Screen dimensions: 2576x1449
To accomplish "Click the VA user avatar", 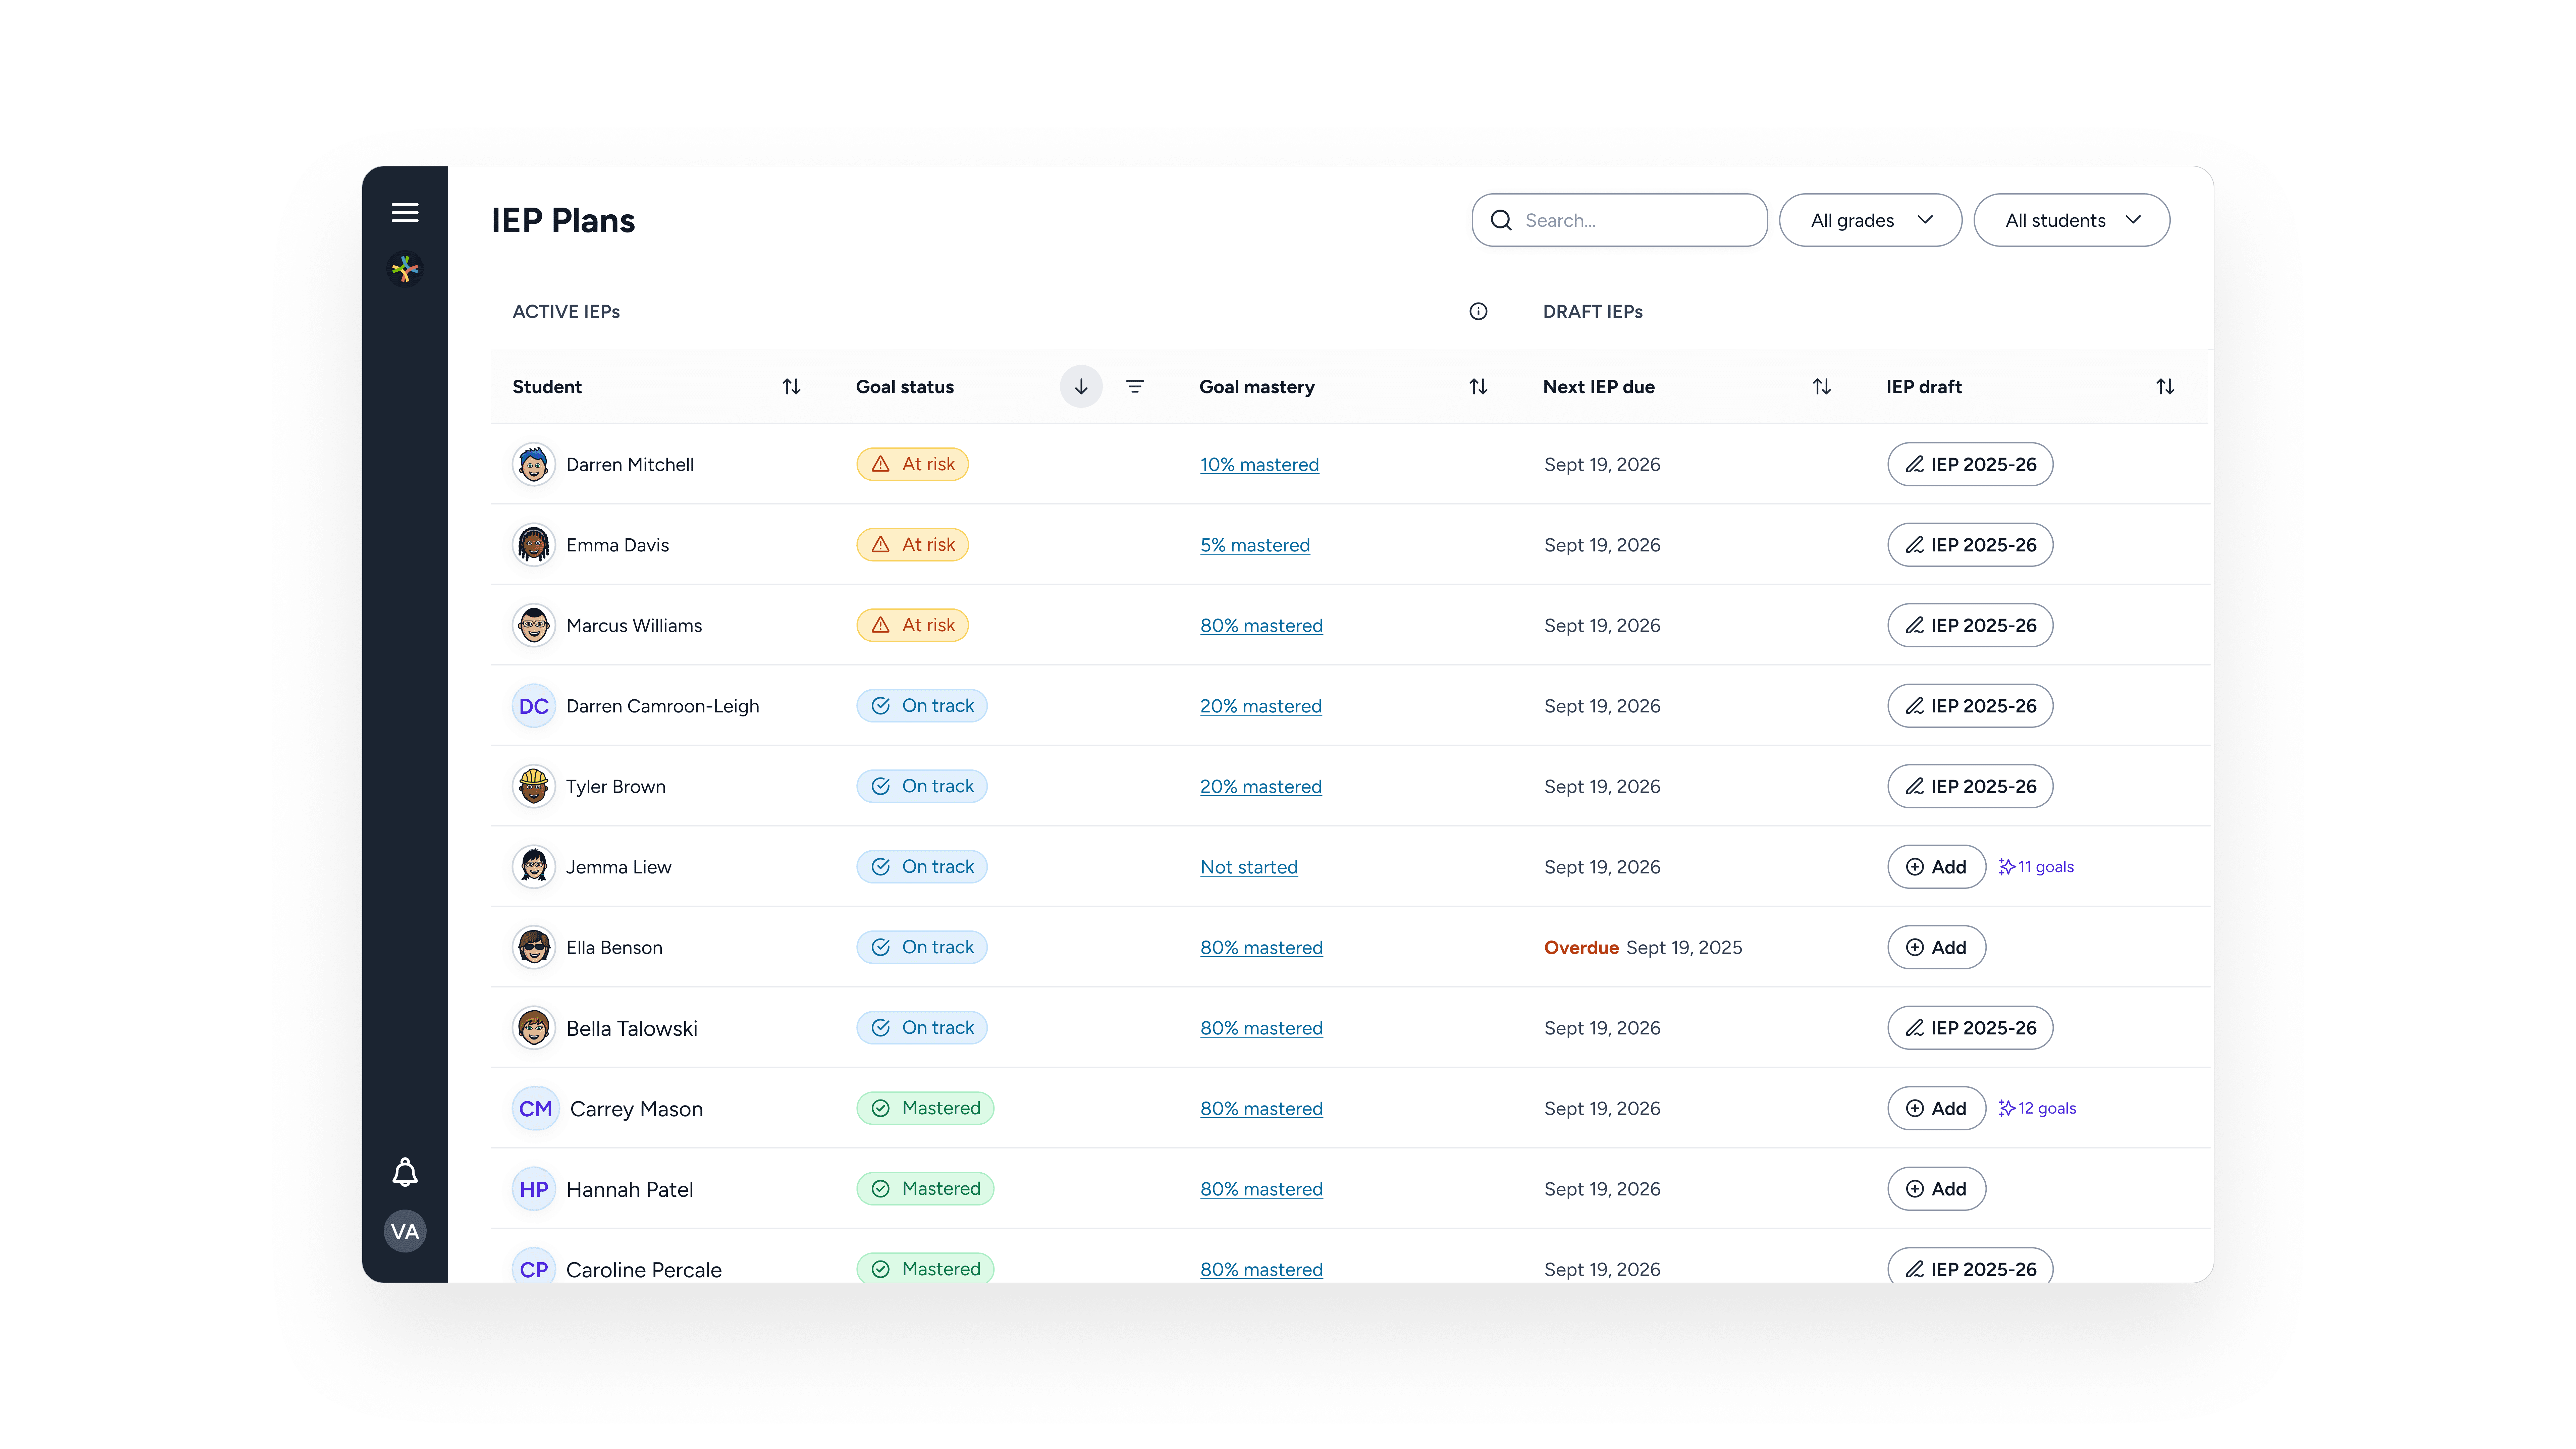I will (x=405, y=1231).
